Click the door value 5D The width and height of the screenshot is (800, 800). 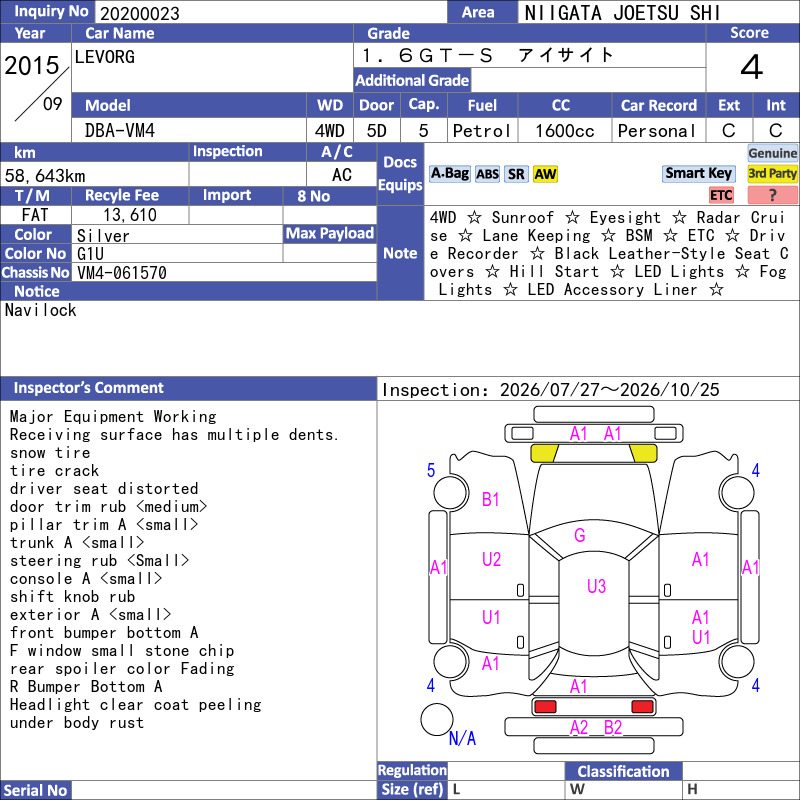377,131
